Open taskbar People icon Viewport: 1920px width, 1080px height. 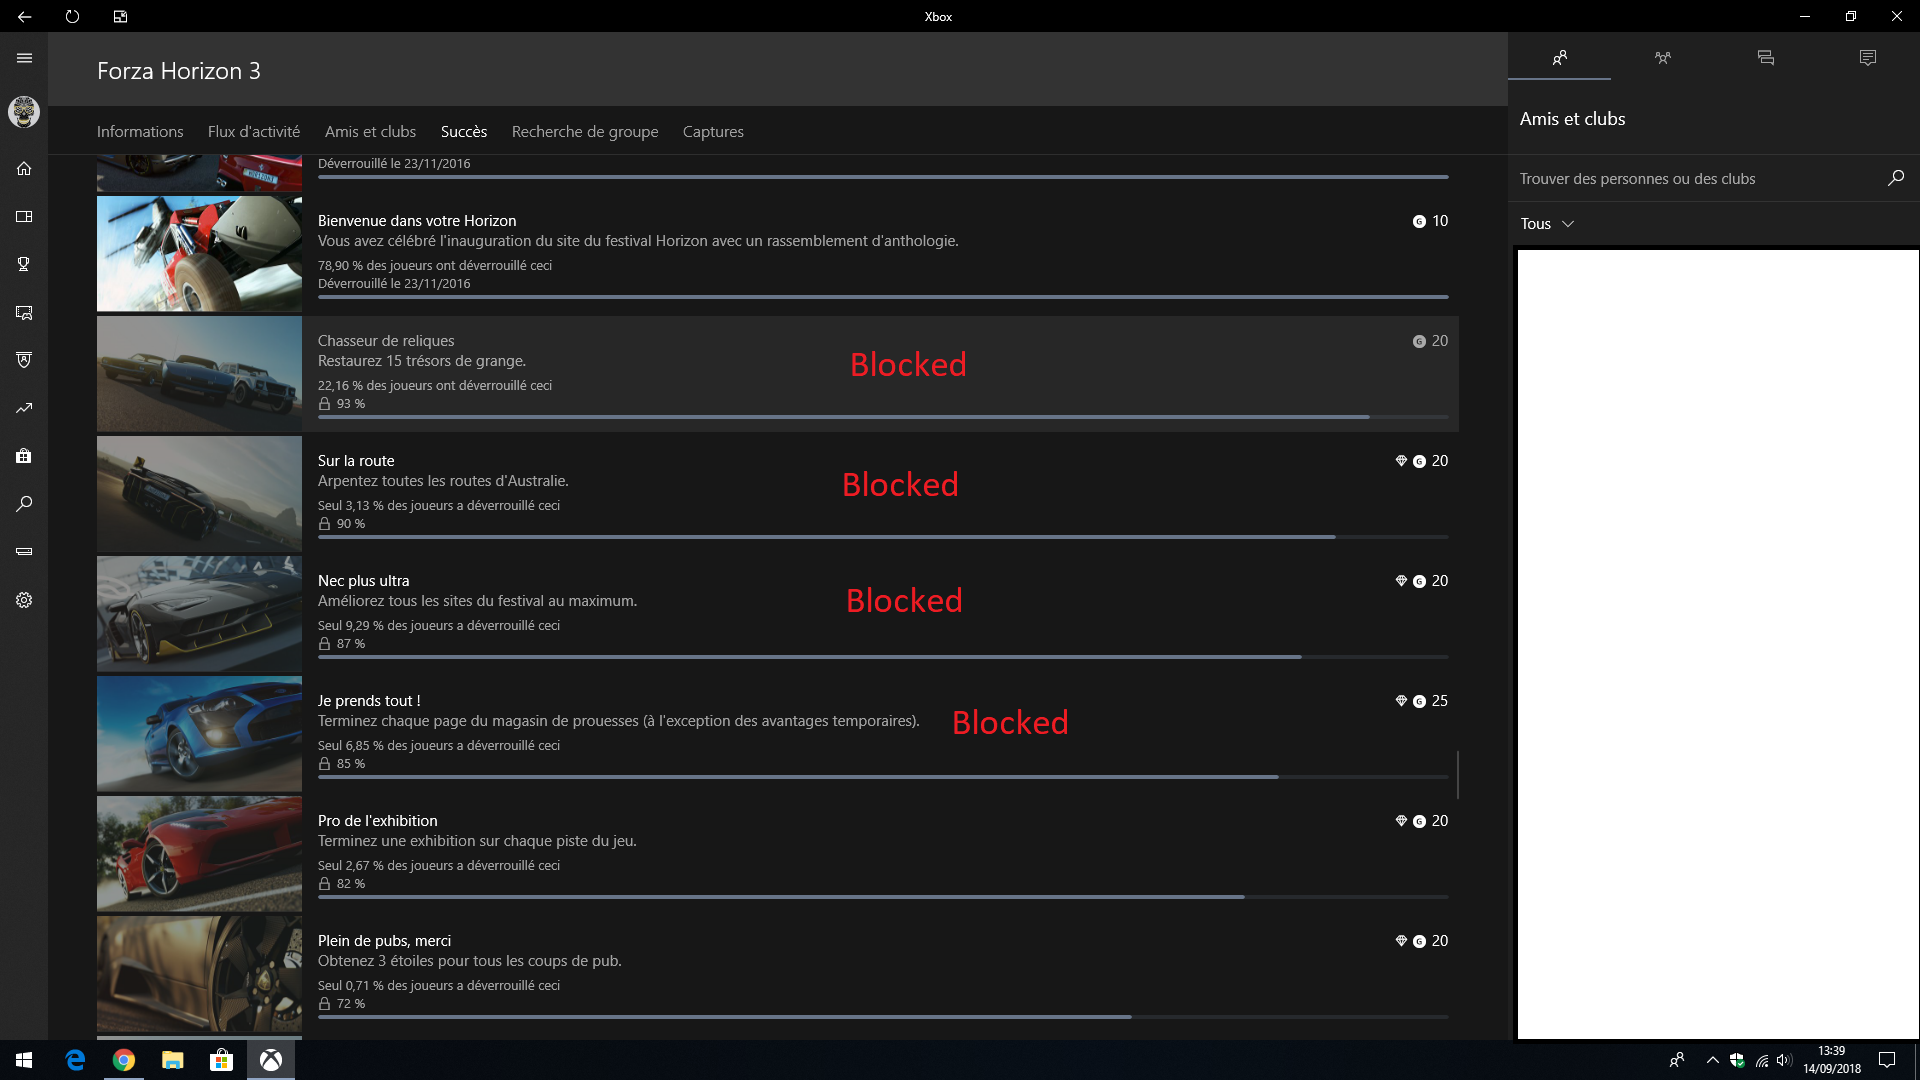[x=1677, y=1060]
